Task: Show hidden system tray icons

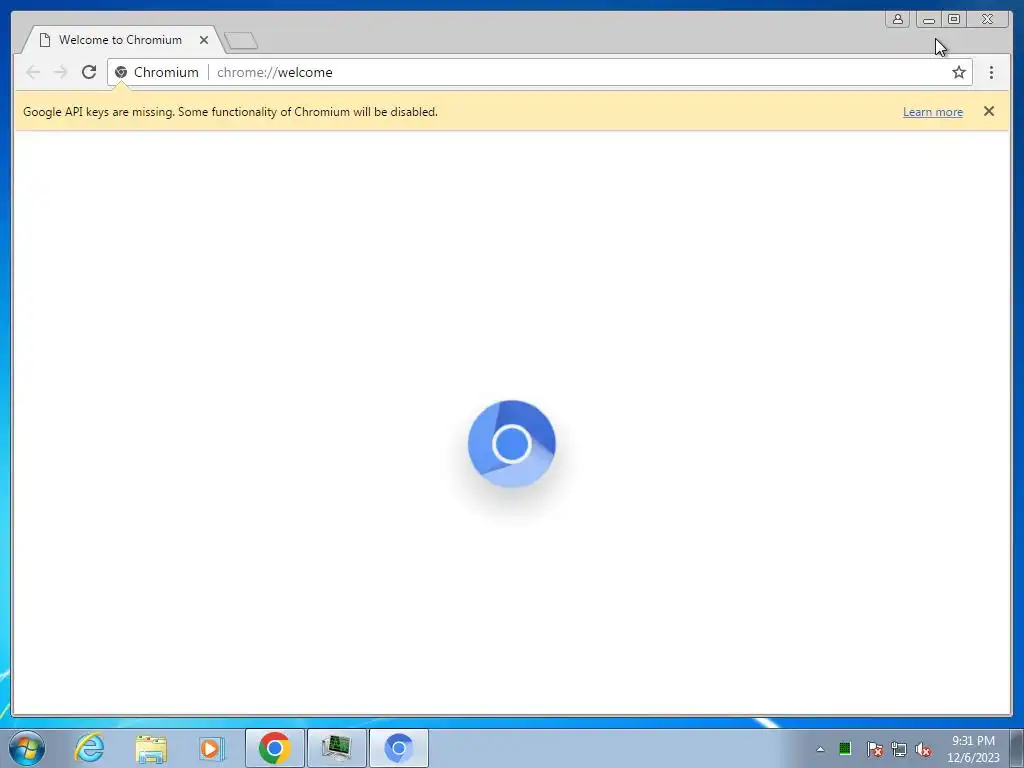Action: [820, 749]
